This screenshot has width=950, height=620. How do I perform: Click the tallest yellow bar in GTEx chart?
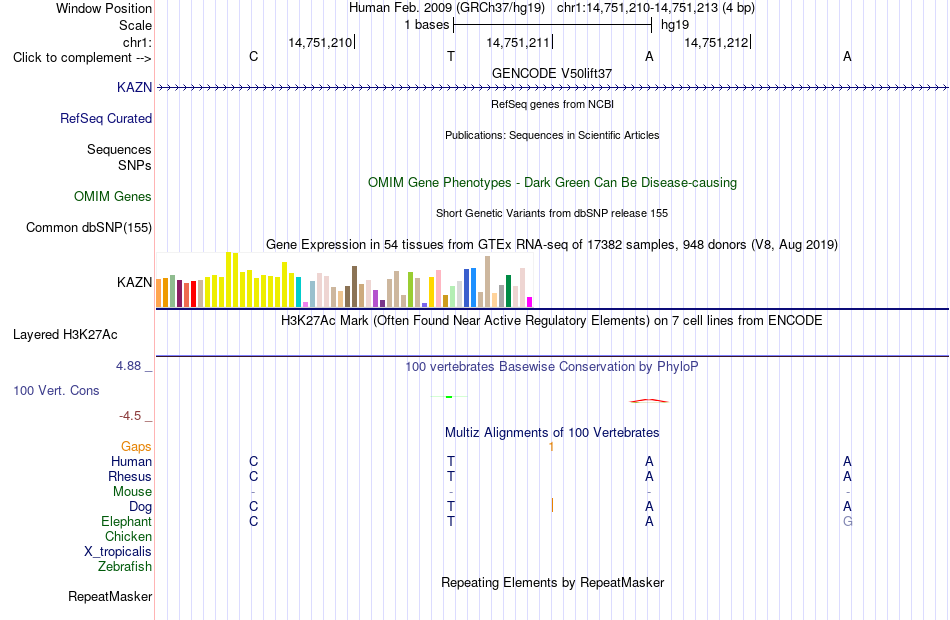tap(229, 279)
